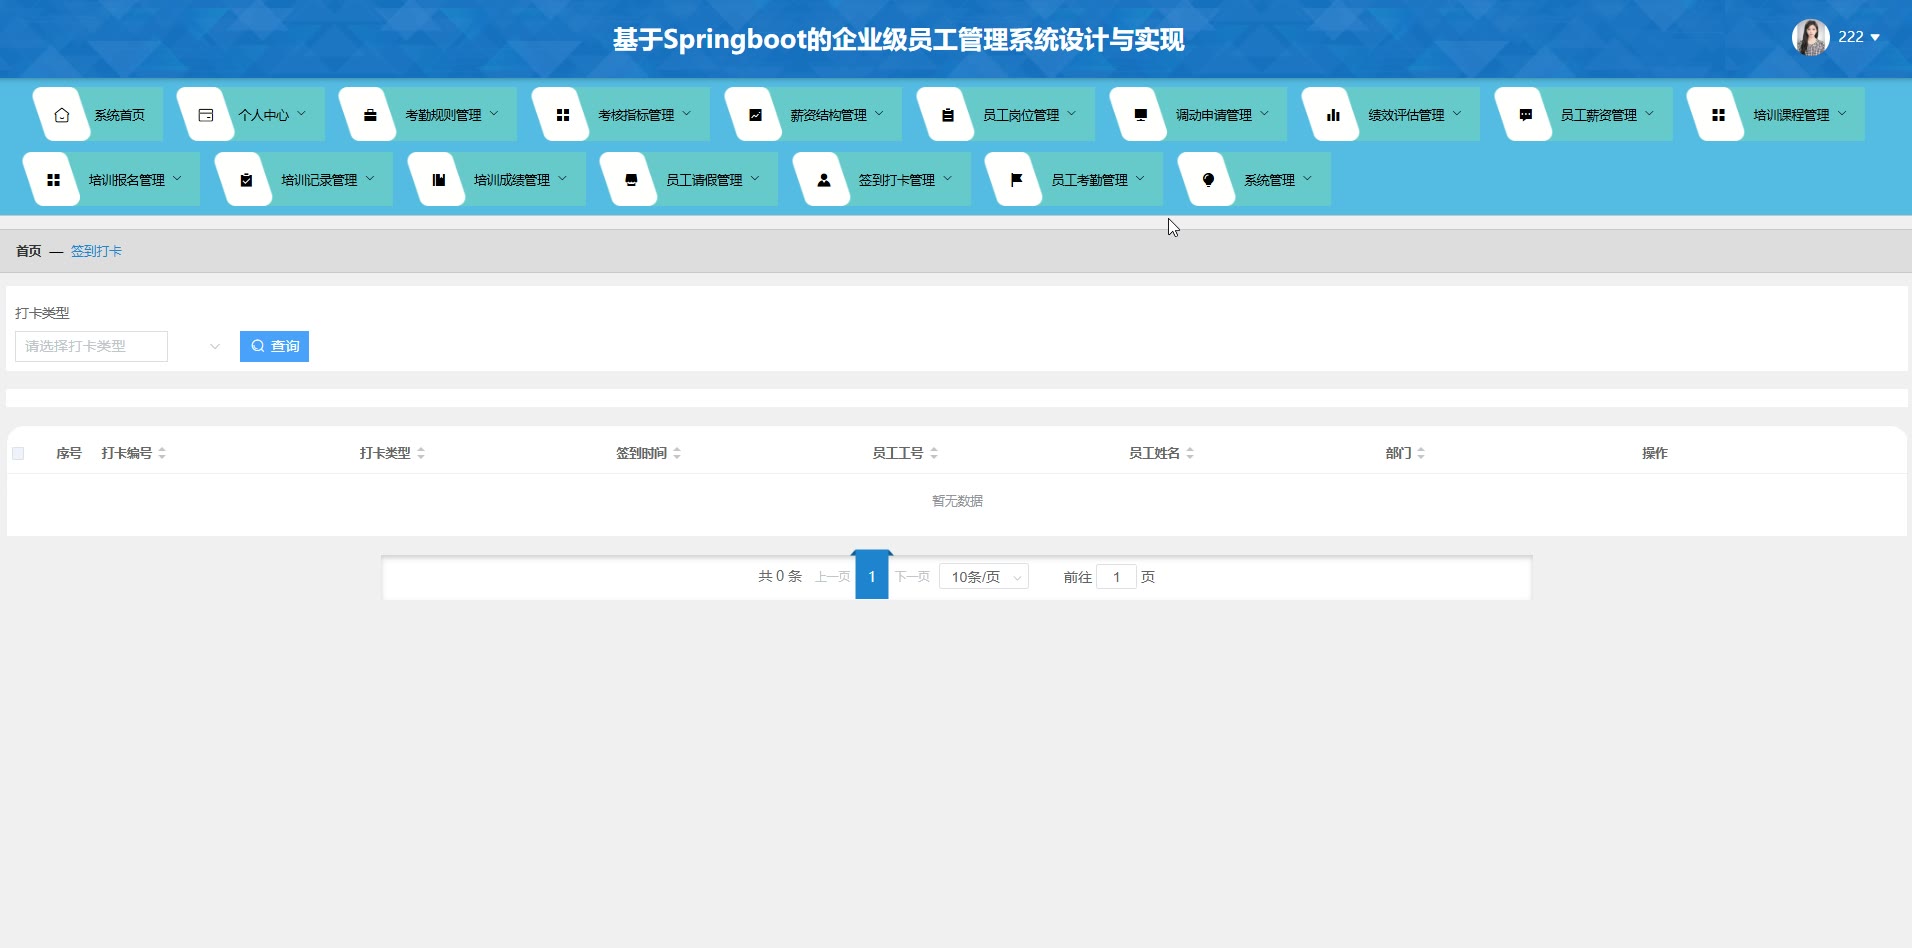Click the page jump number input field
This screenshot has width=1912, height=948.
tap(1116, 577)
